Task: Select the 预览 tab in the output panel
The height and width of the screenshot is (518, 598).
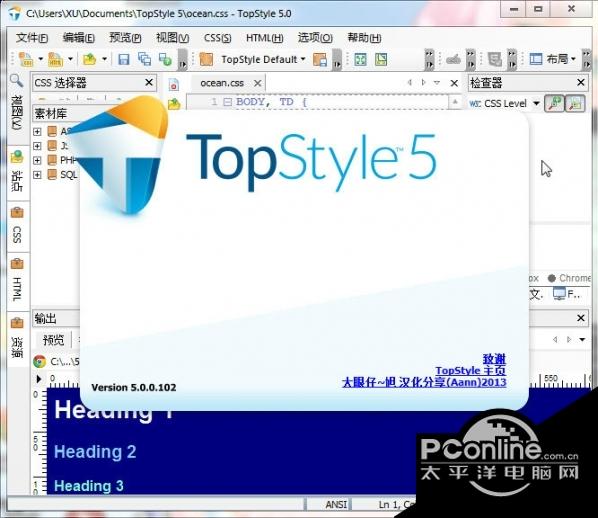Action: pos(53,340)
